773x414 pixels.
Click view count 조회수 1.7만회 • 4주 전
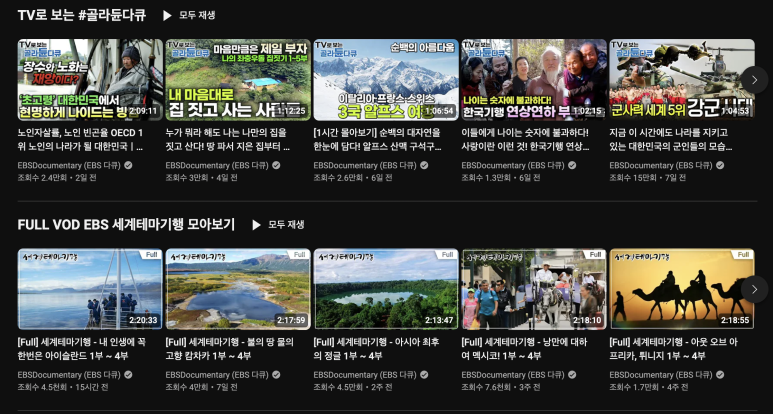click(649, 387)
